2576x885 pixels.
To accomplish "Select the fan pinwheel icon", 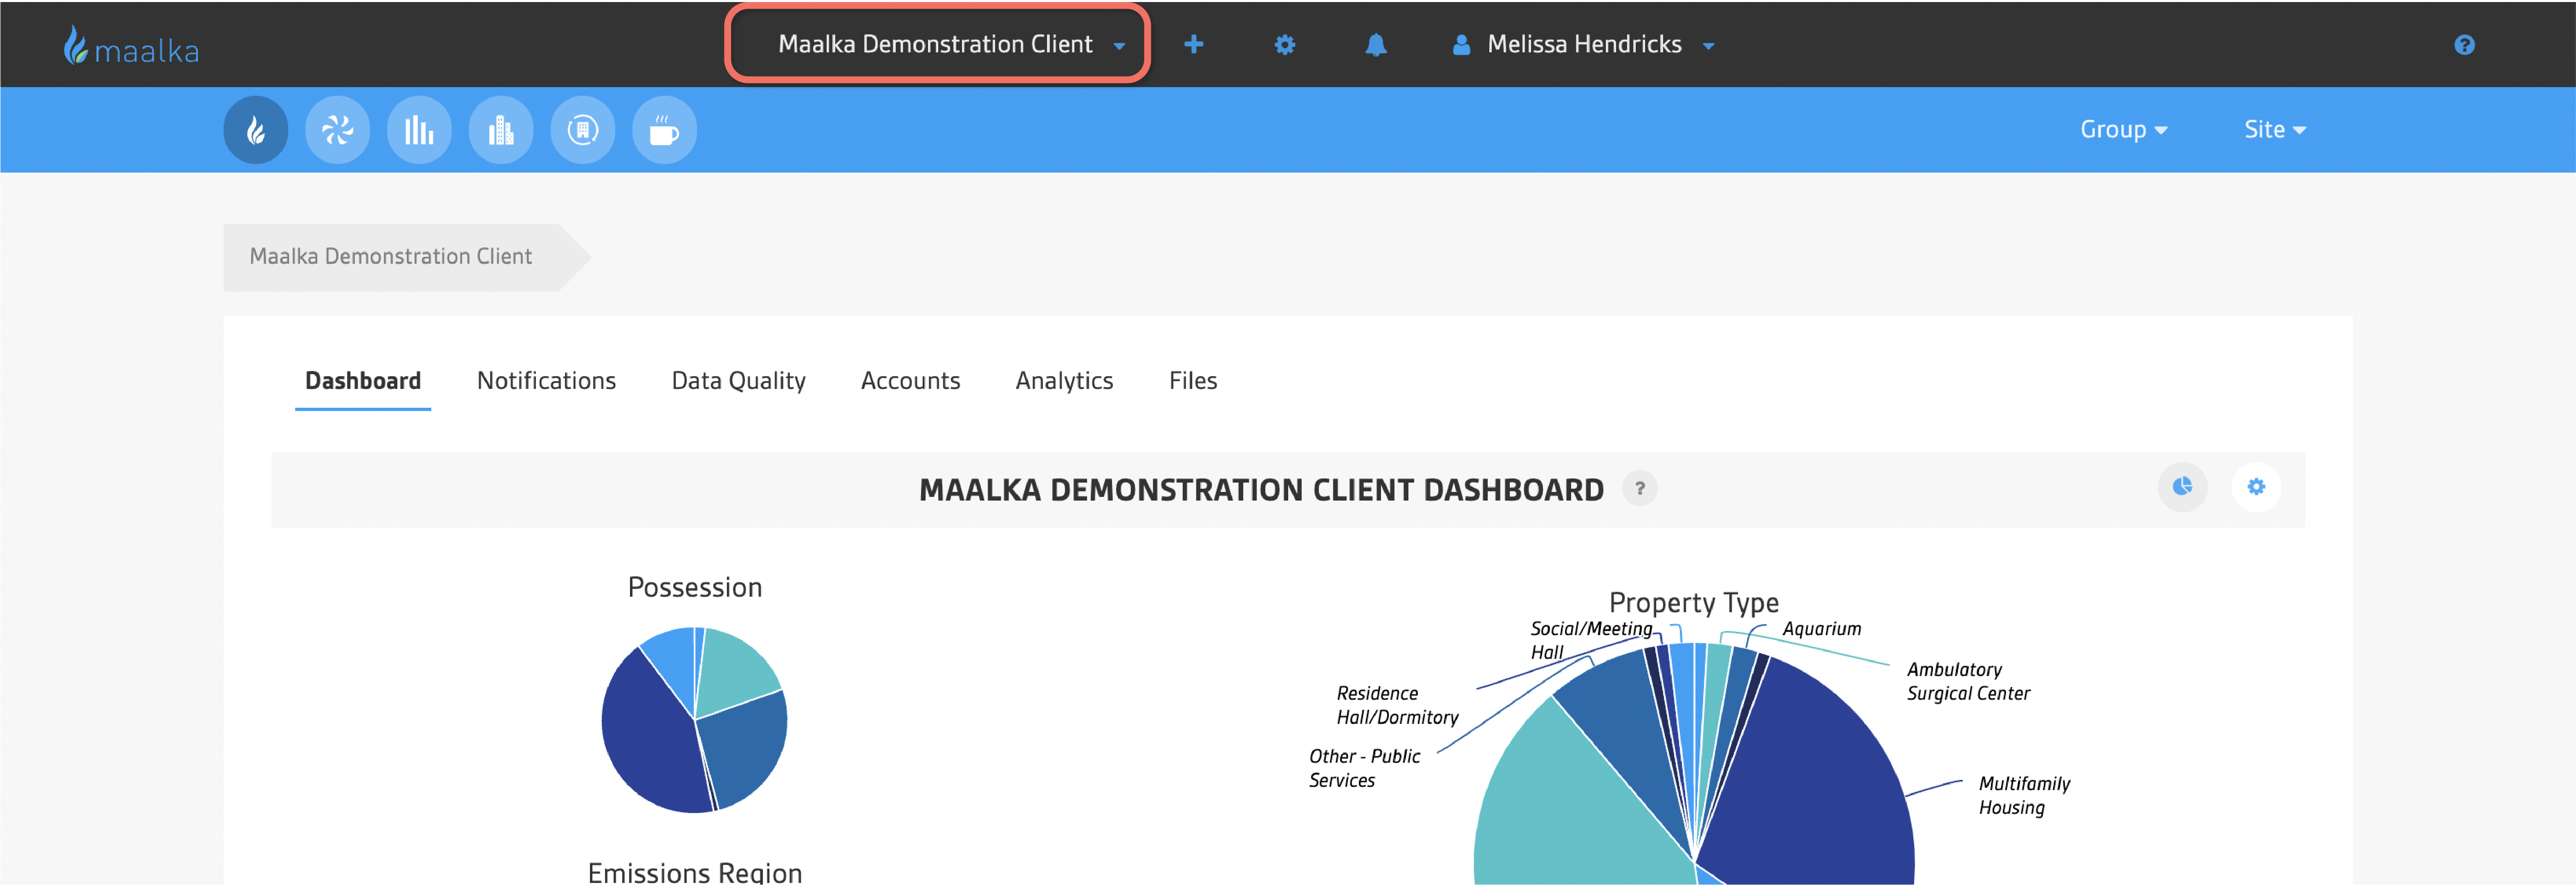I will [338, 130].
